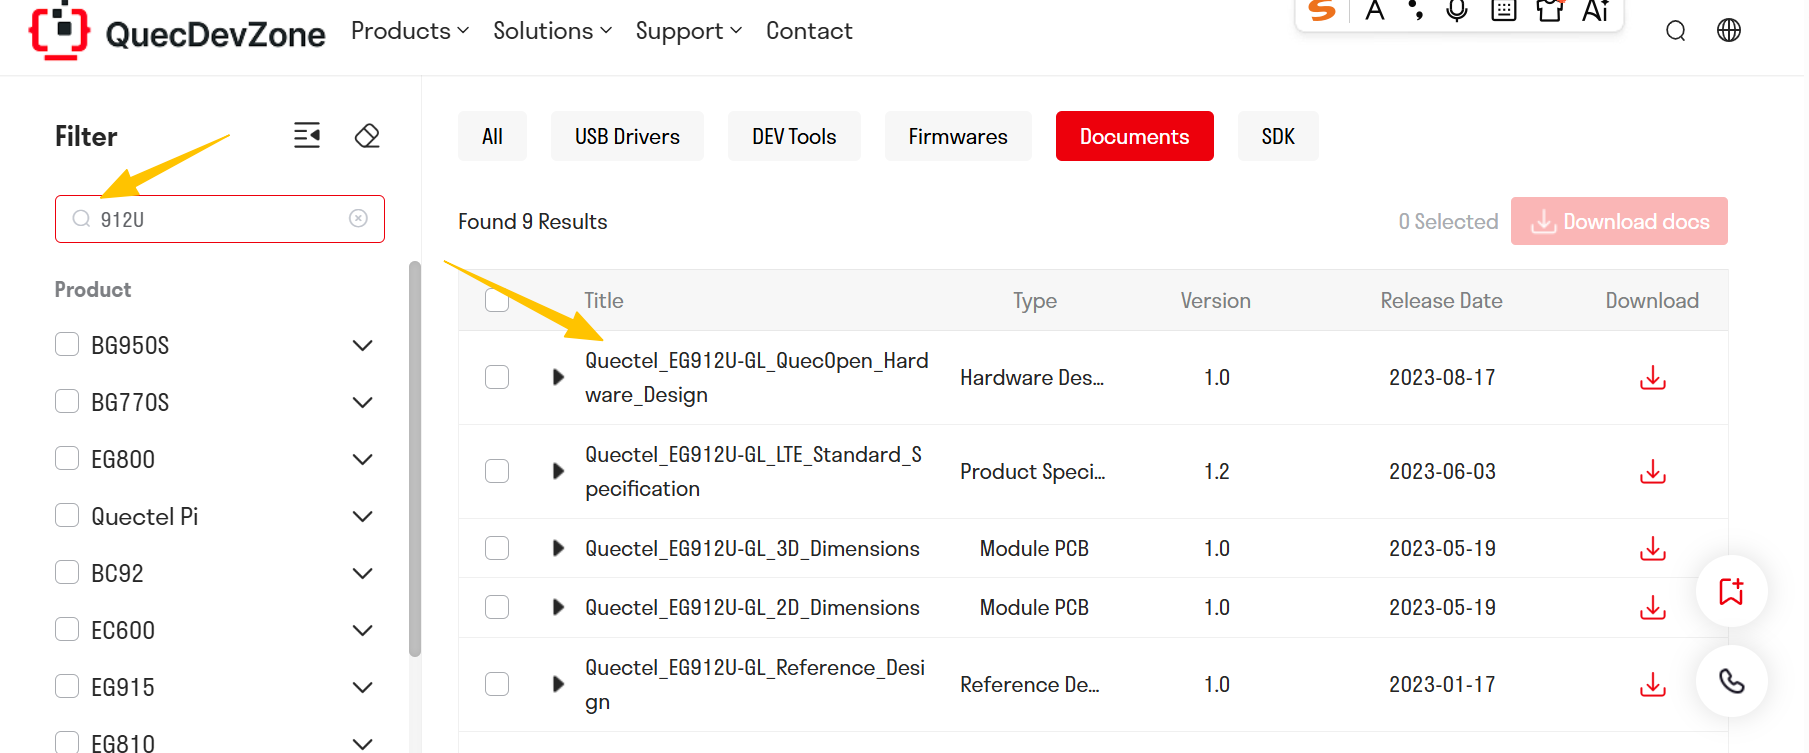Switch IME letter mode via the A icon
This screenshot has width=1809, height=753.
coord(1375,10)
